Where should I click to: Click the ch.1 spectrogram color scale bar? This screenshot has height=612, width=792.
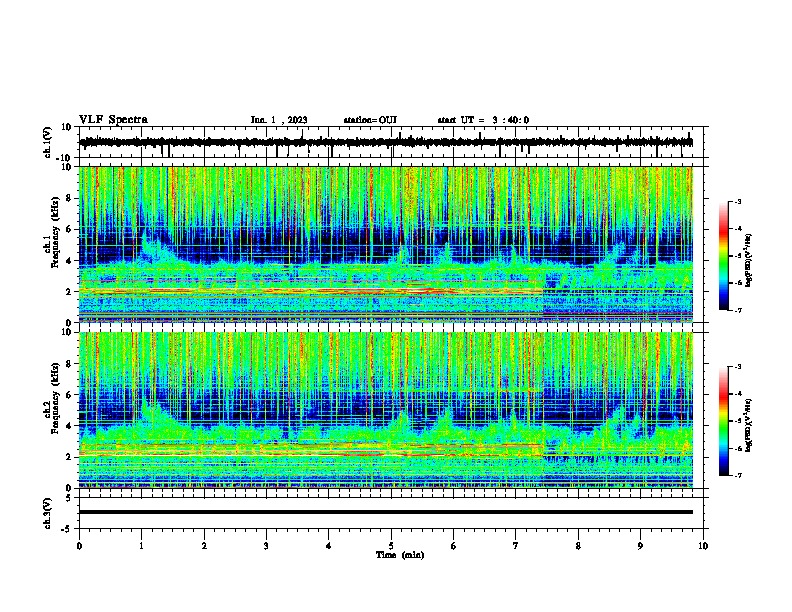(723, 256)
